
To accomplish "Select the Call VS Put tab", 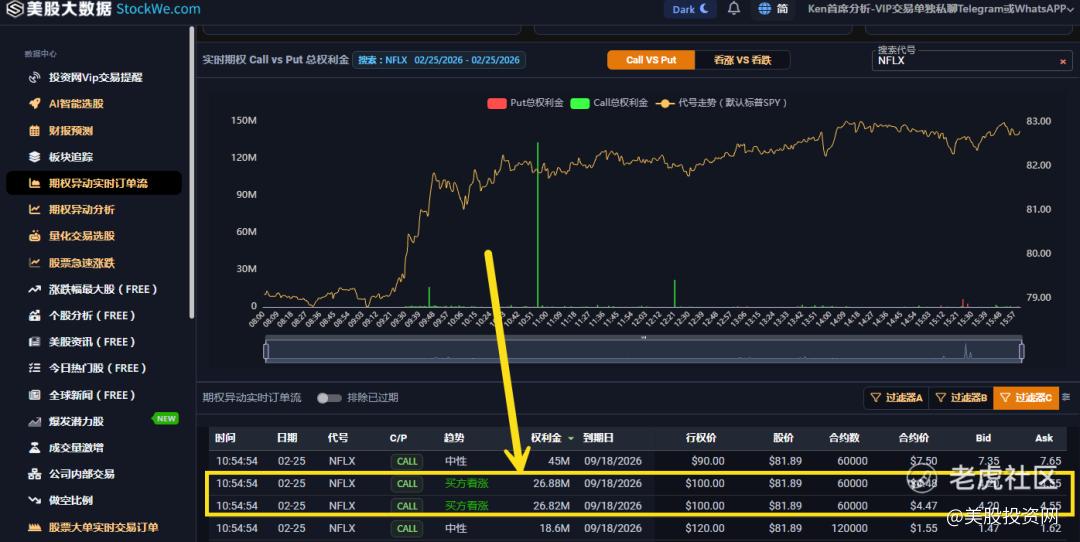I will pyautogui.click(x=651, y=60).
